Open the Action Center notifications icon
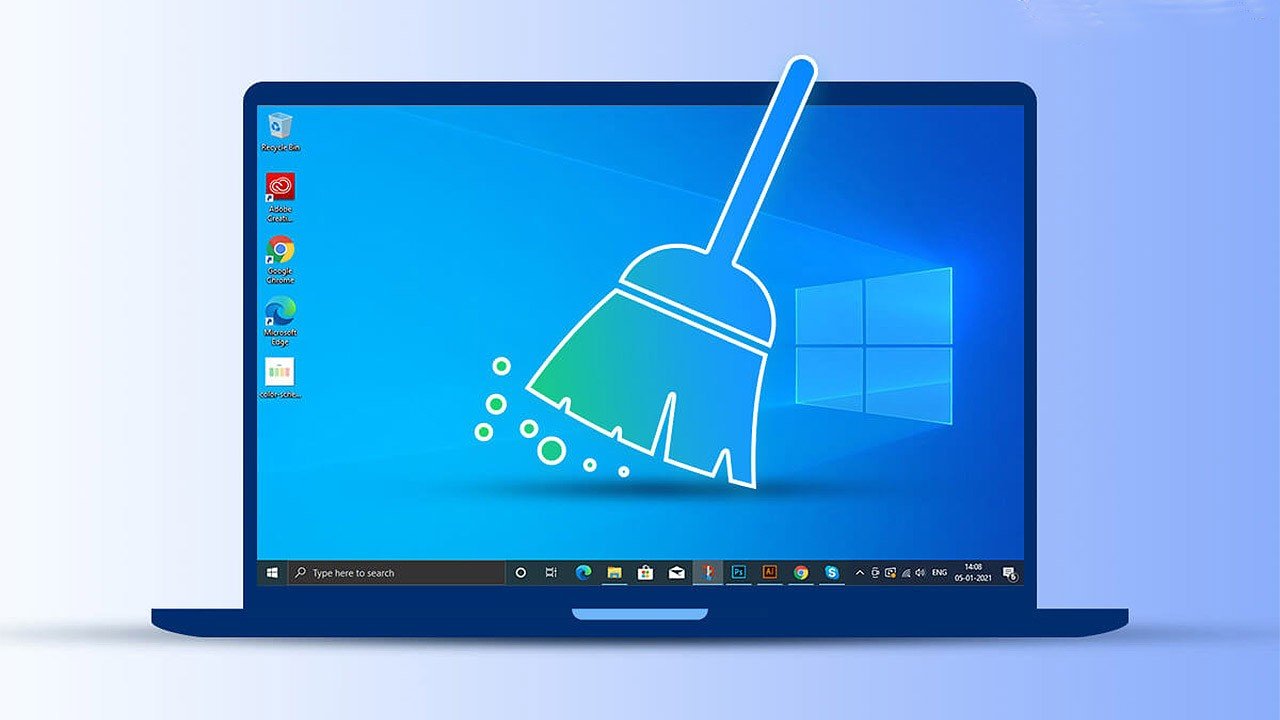 pos(1010,574)
